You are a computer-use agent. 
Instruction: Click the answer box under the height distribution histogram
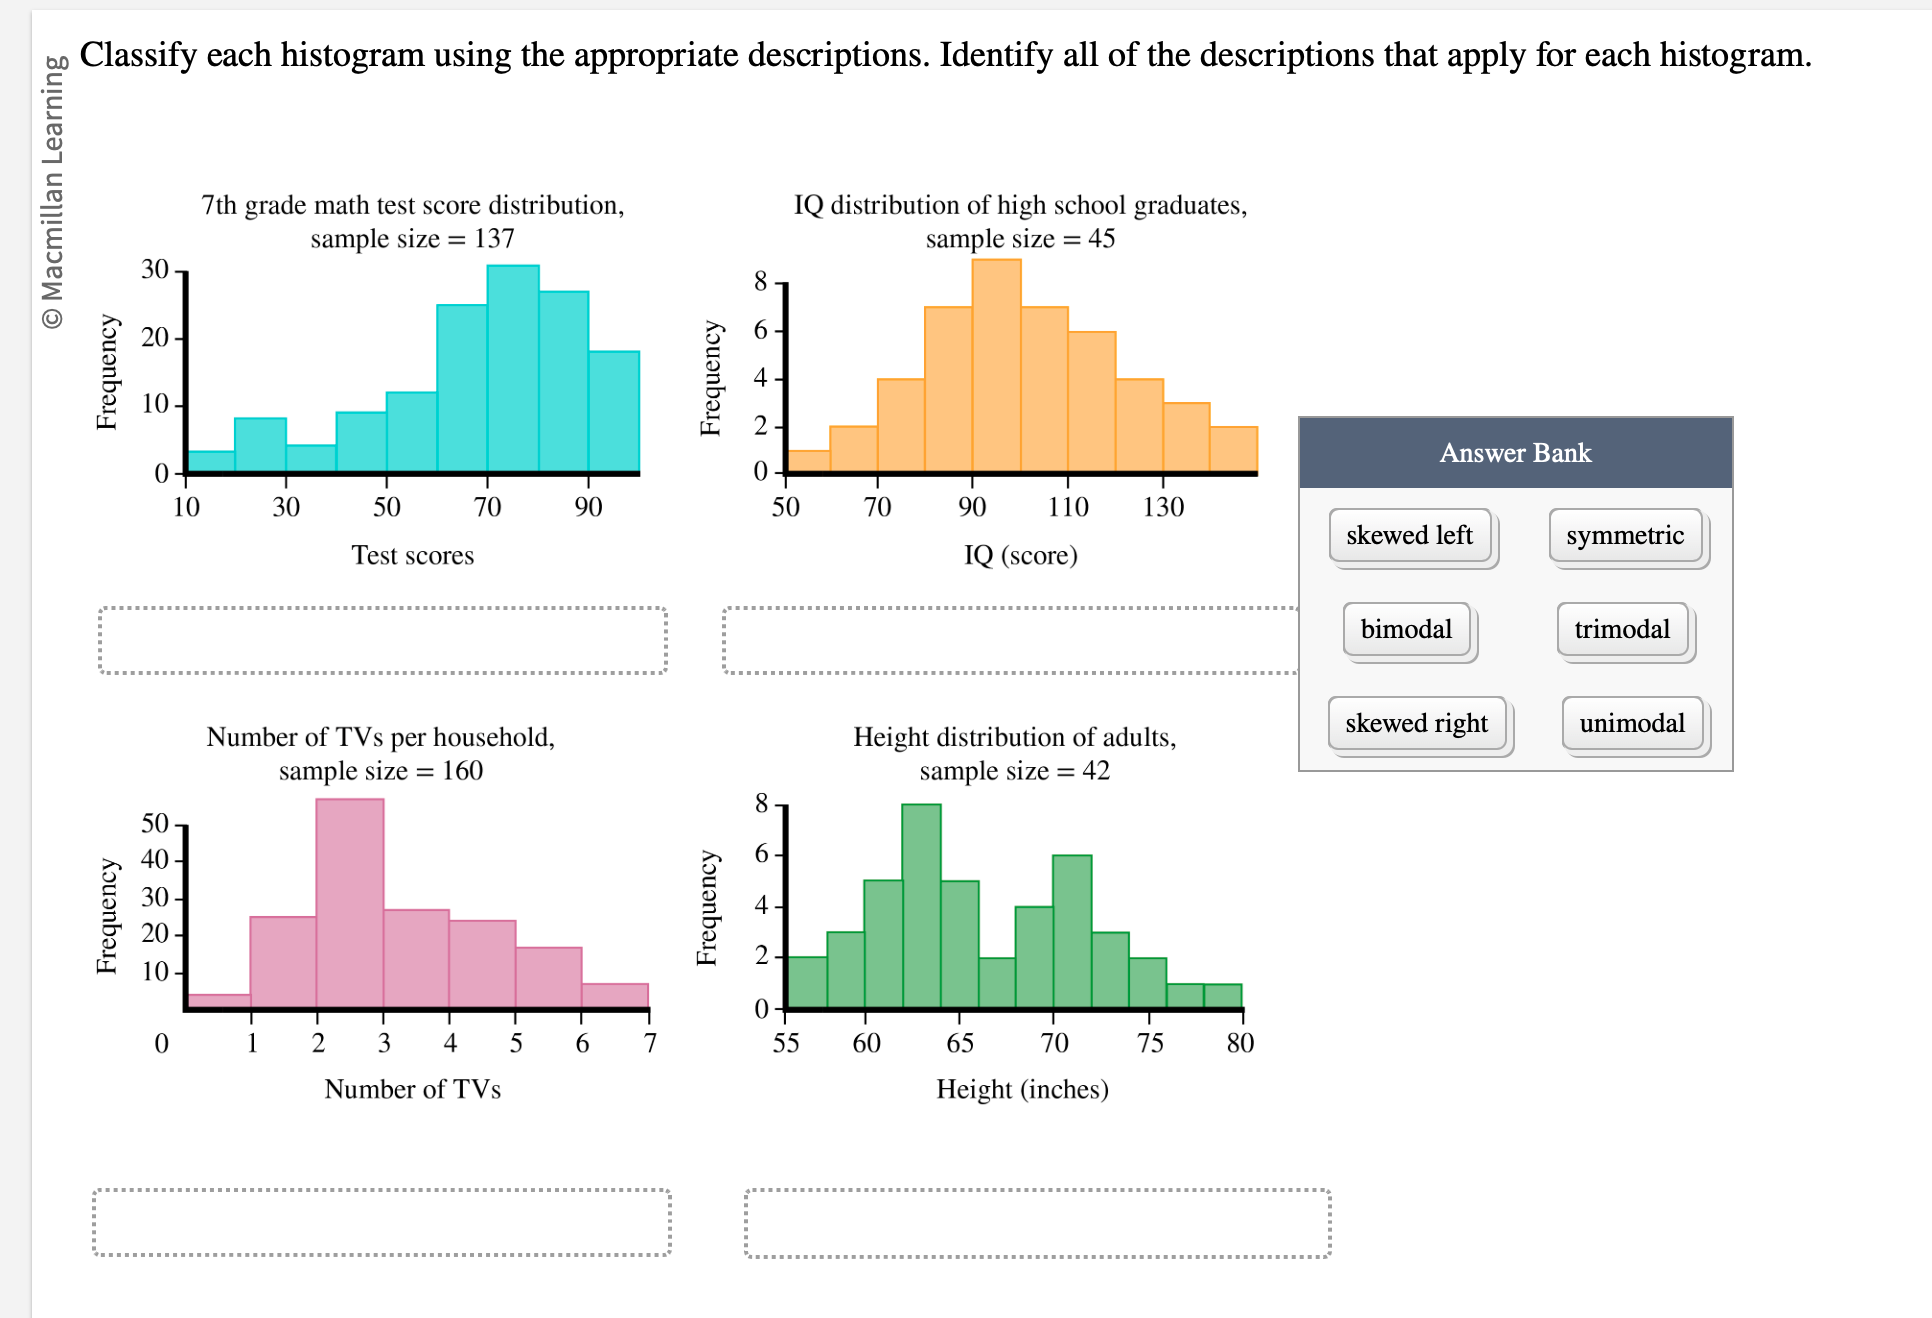[1037, 1222]
